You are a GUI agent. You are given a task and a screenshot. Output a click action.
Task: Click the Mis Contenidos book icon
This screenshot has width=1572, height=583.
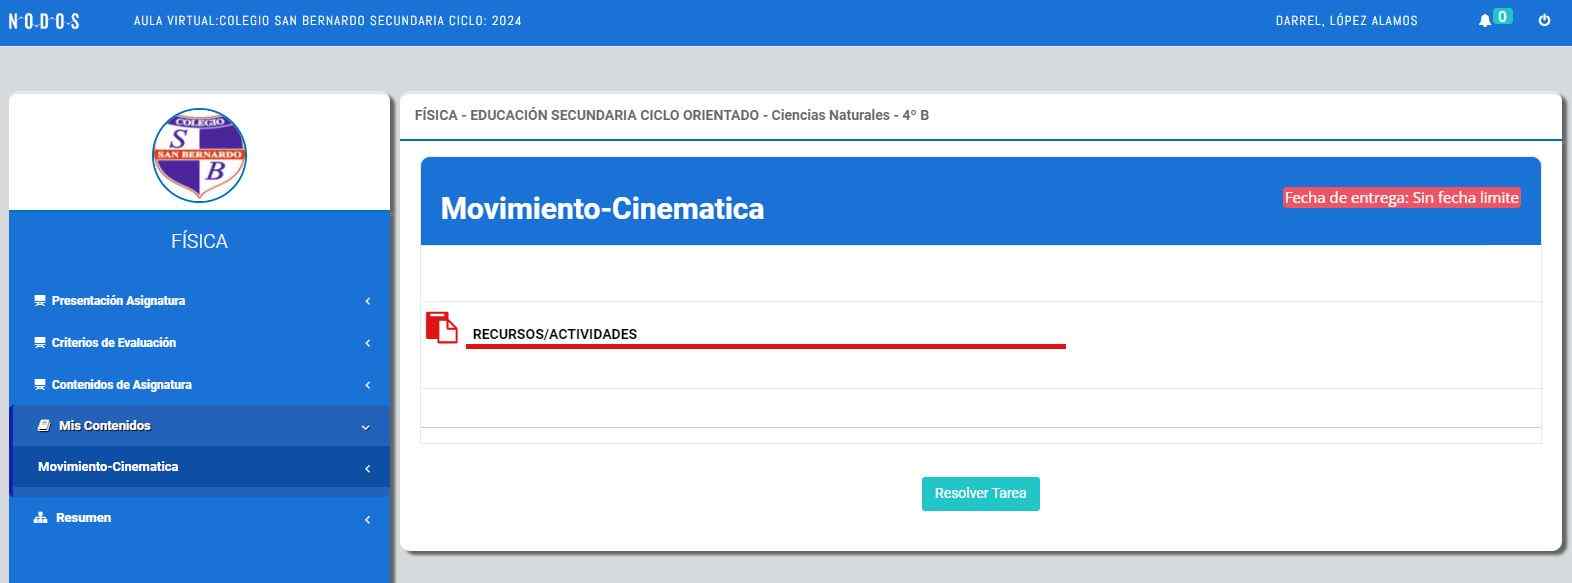coord(44,426)
